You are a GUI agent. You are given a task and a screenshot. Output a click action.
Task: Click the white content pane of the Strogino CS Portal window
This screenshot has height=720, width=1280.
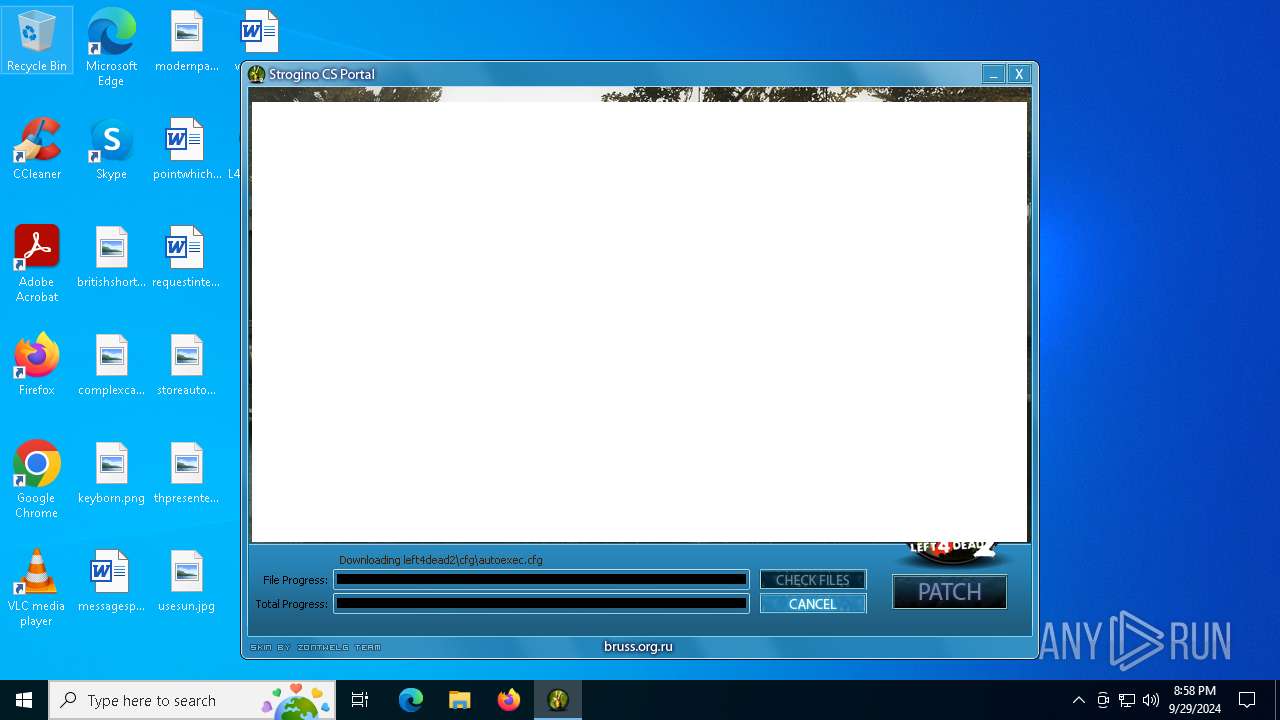(x=639, y=322)
